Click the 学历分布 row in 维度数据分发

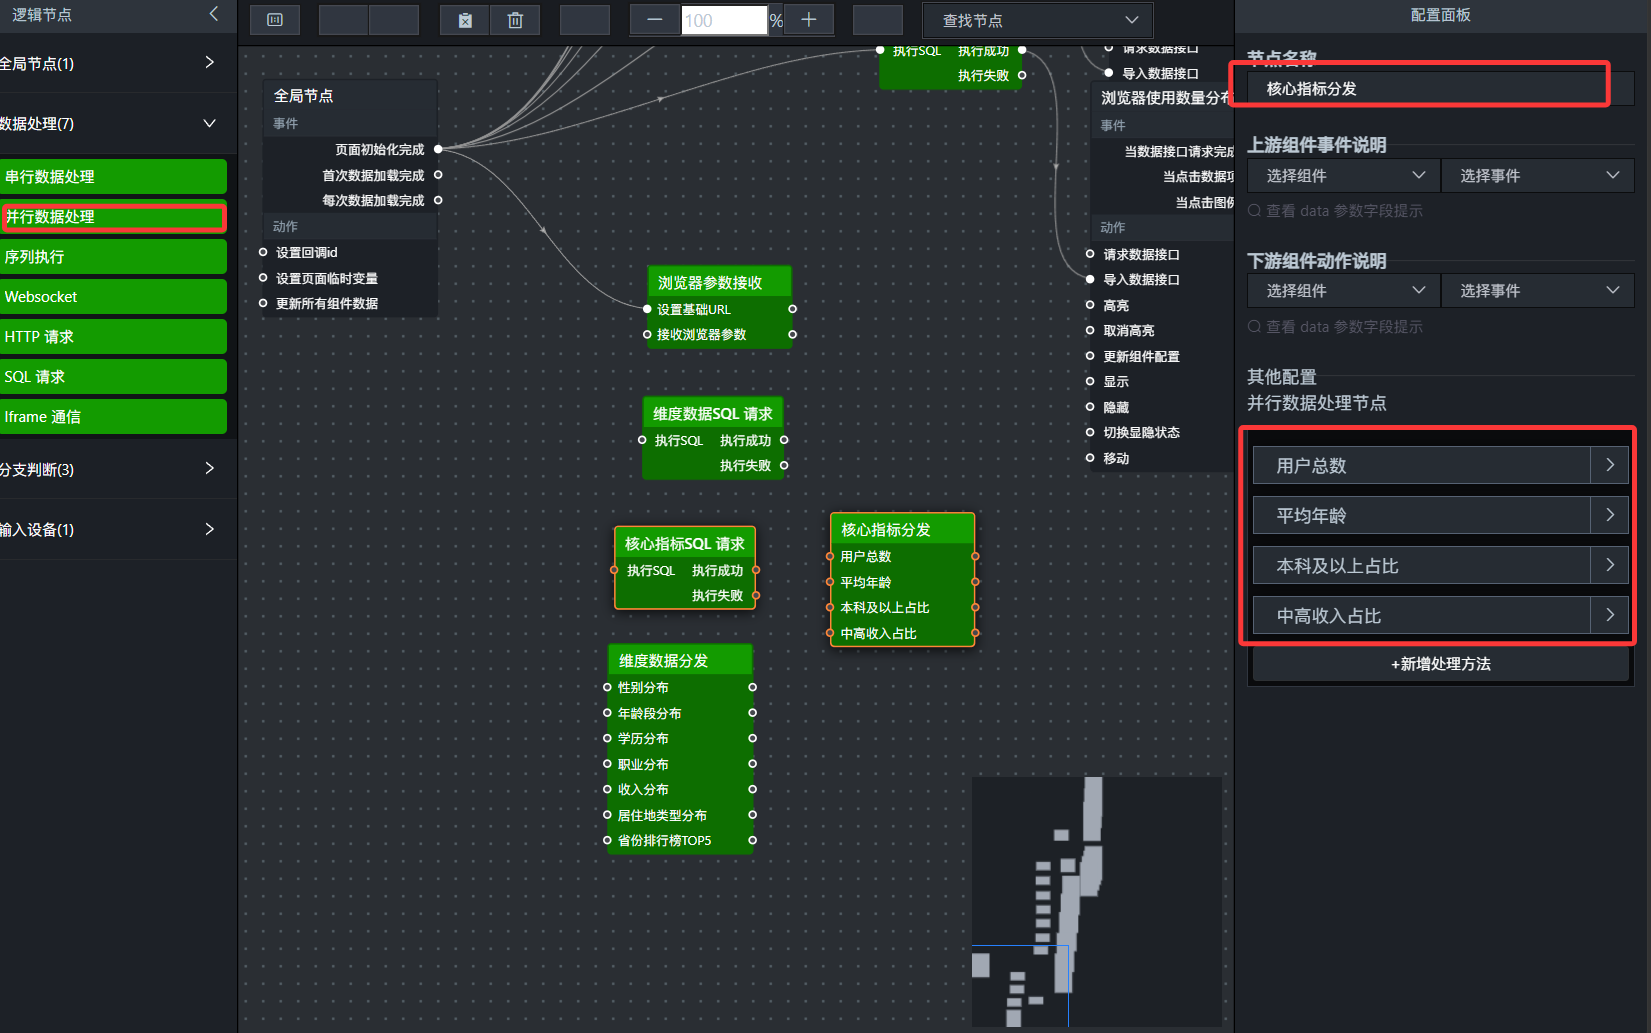(680, 738)
